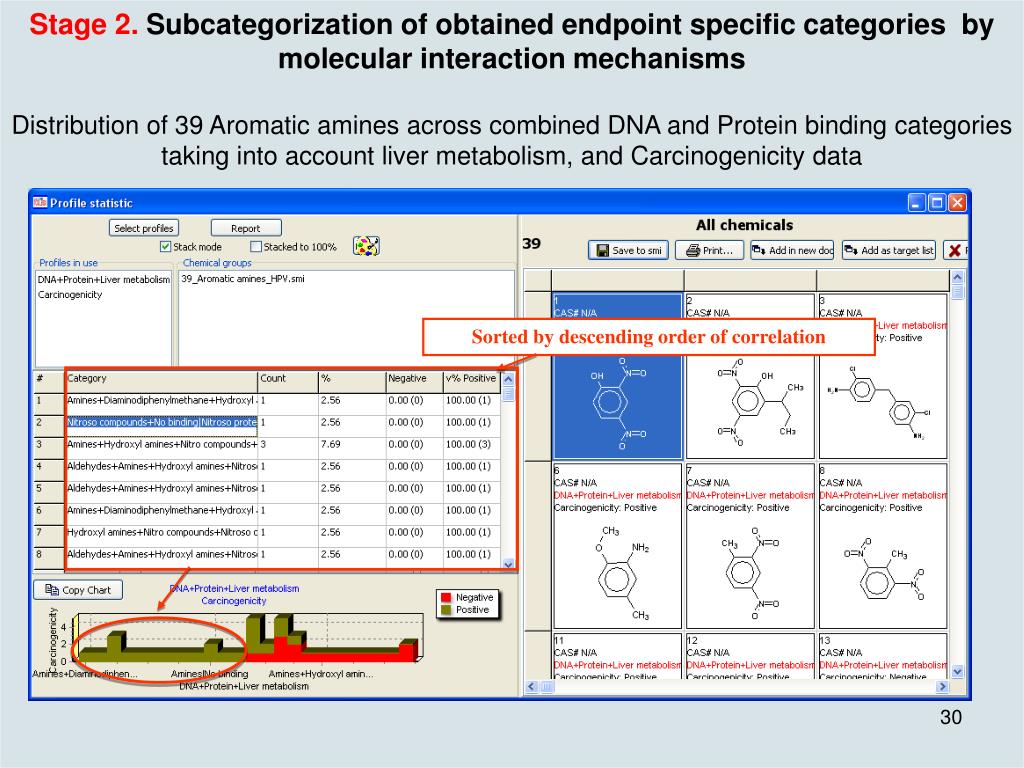Viewport: 1024px width, 768px height.
Task: Select chemical 8 structure thumbnail
Action: (x=883, y=546)
